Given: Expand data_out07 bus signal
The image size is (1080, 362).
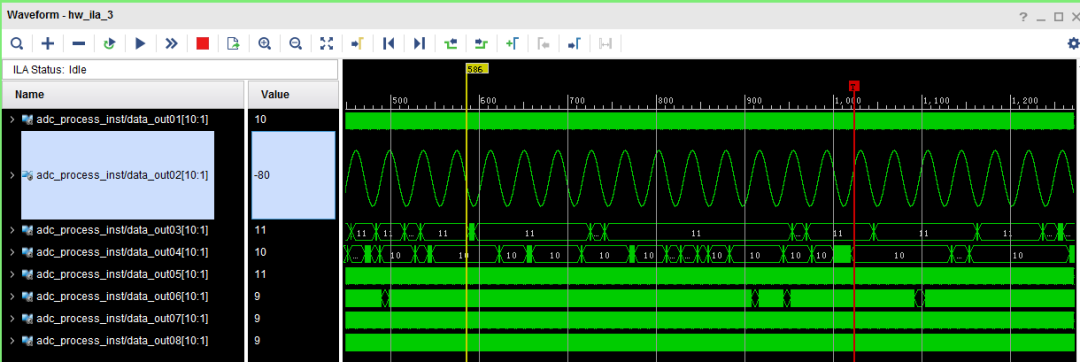Looking at the screenshot, I should click(11, 319).
